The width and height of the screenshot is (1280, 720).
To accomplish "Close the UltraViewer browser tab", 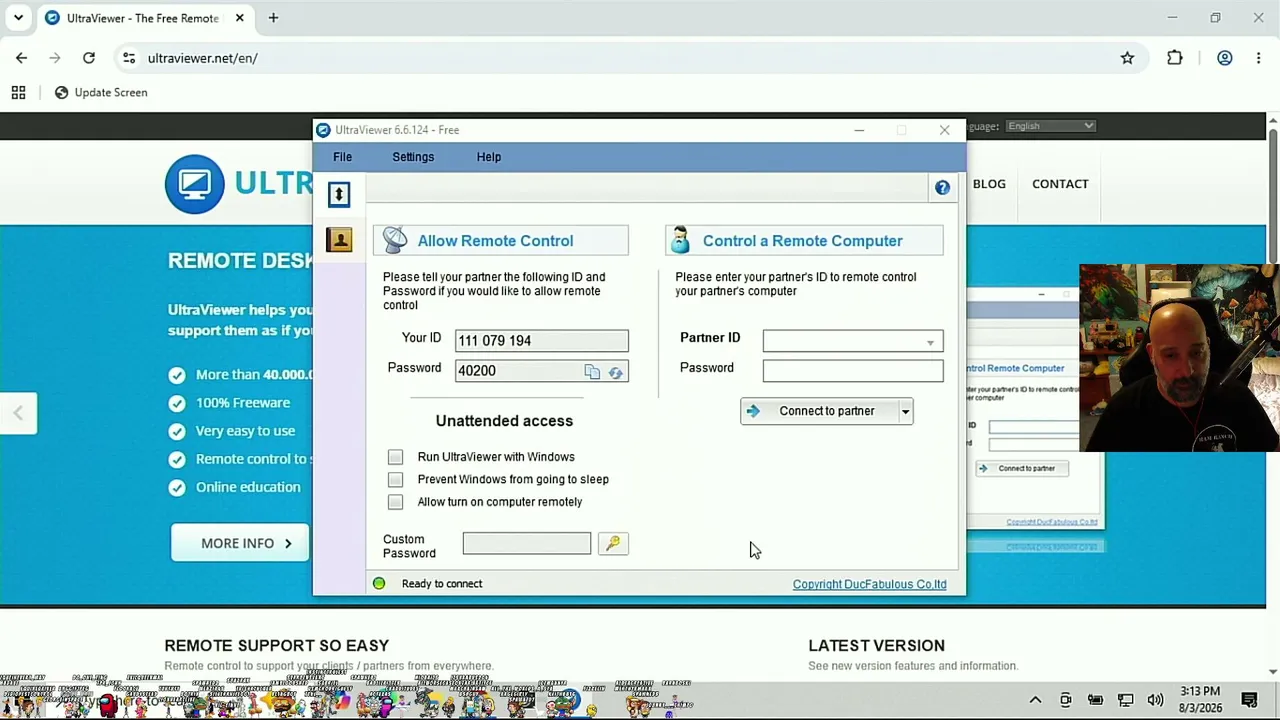I will point(240,18).
